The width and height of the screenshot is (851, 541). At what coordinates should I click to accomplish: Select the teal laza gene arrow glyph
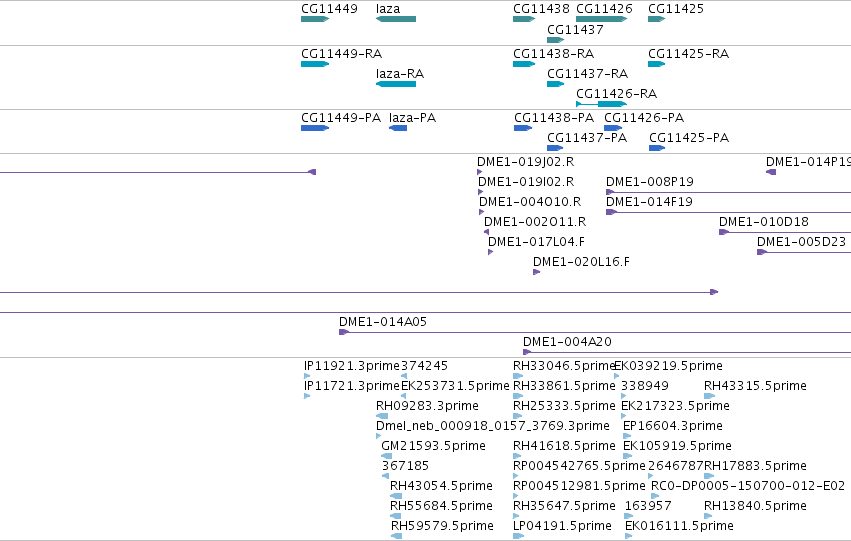coord(396,19)
